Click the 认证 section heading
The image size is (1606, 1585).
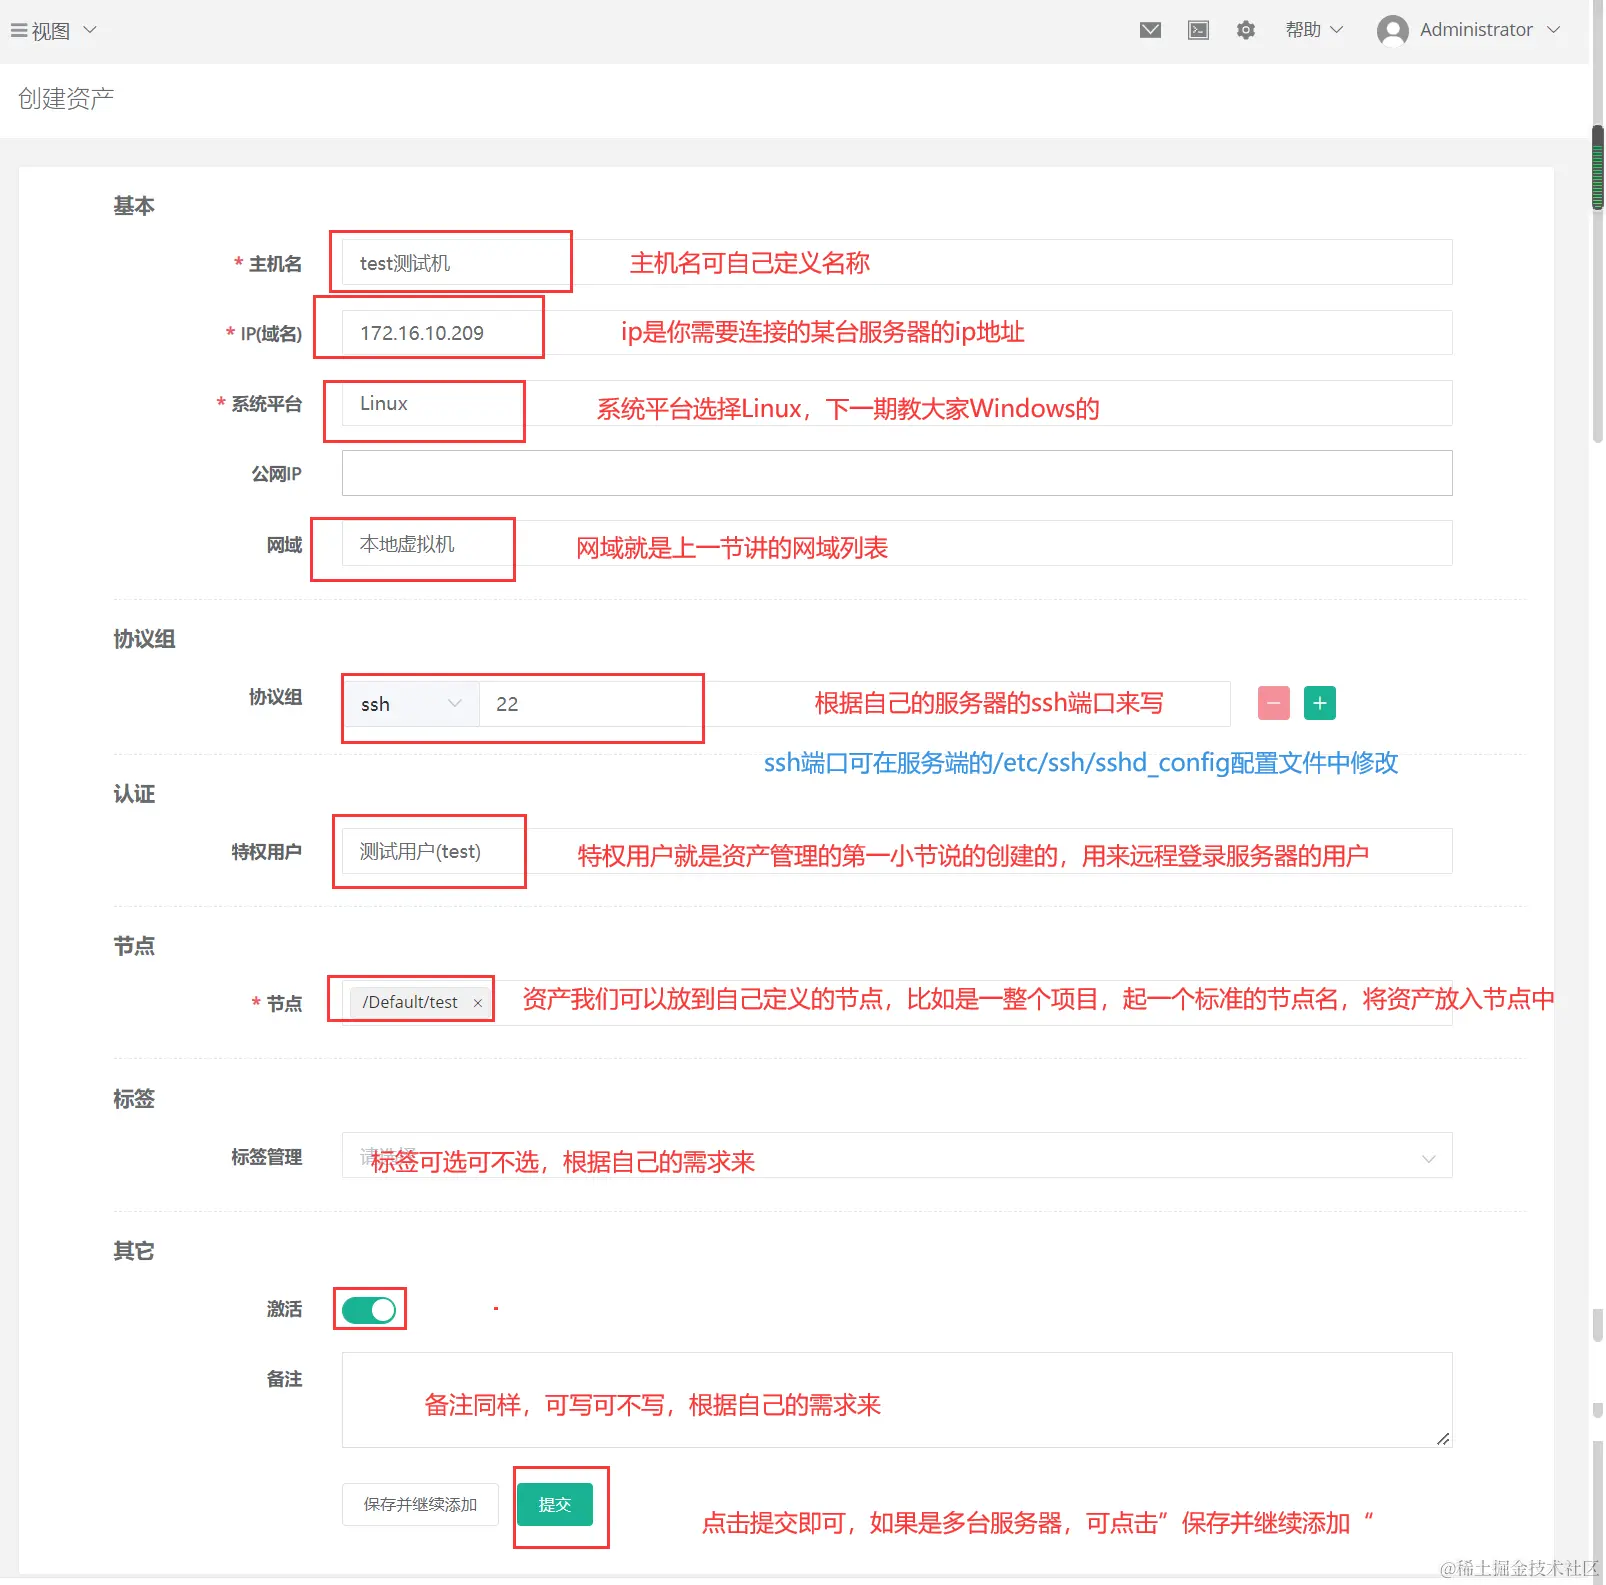[134, 794]
